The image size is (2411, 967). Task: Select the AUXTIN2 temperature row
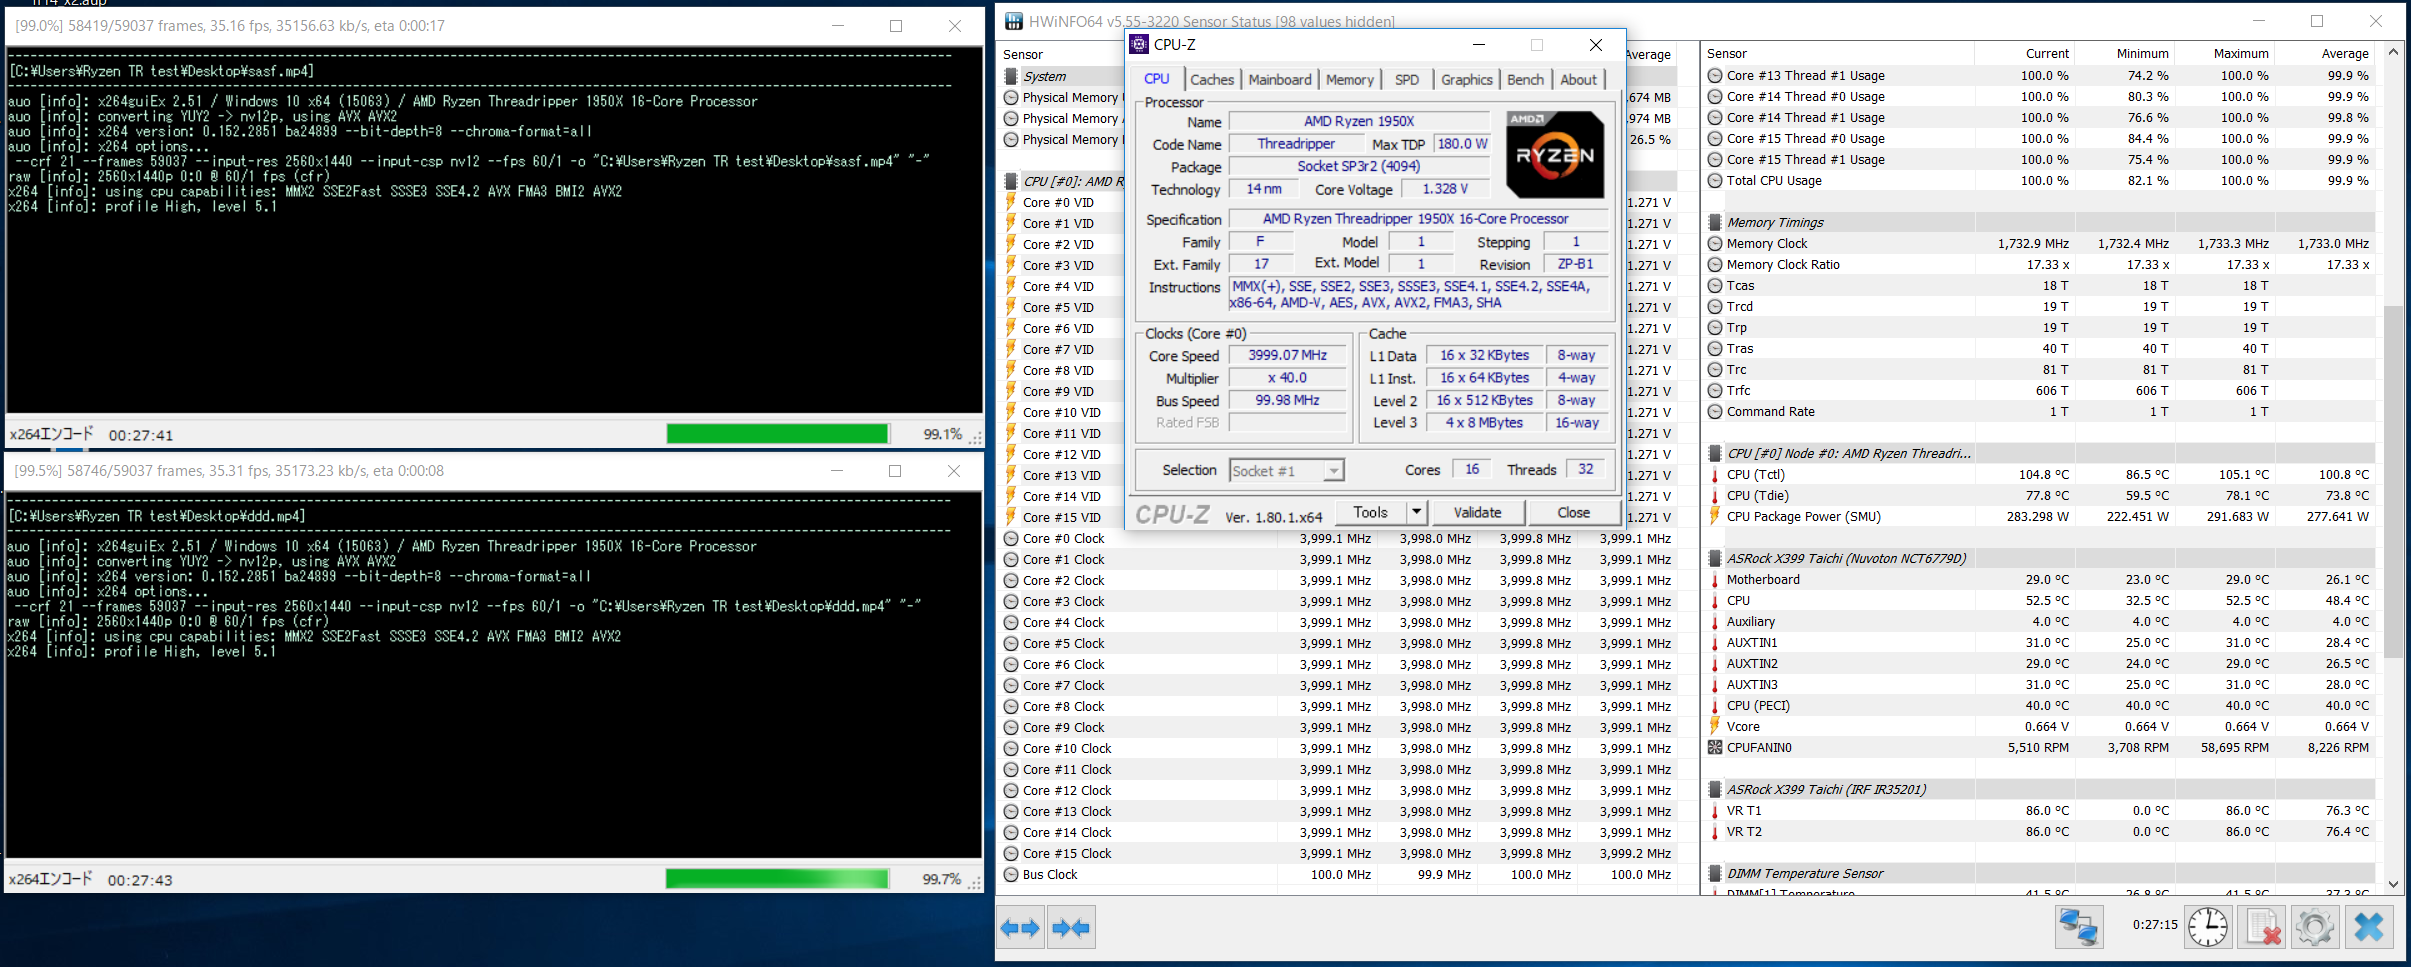click(x=2039, y=664)
